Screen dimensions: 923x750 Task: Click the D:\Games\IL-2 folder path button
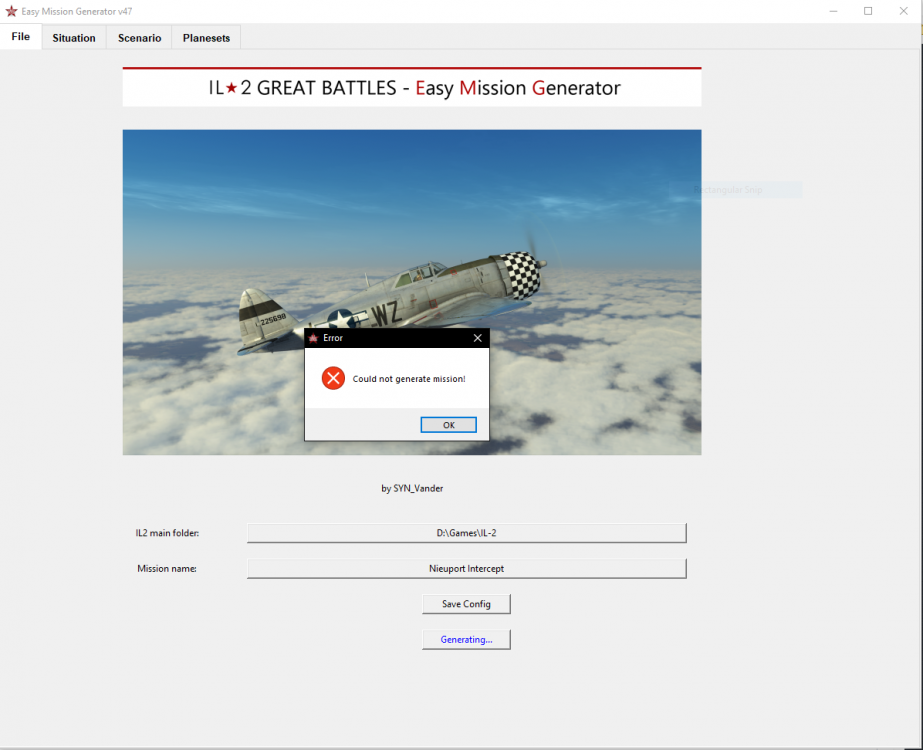(466, 533)
